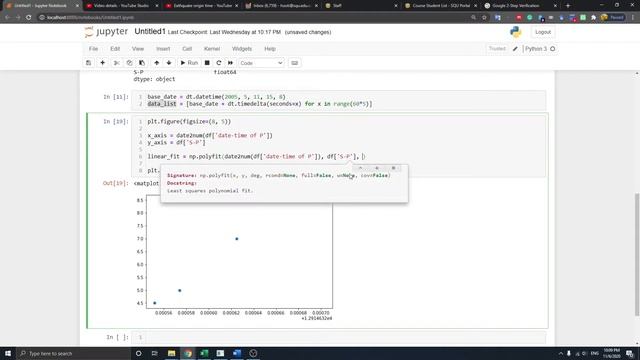
Task: Switch to the Inbox mail tab
Action: pos(282,6)
